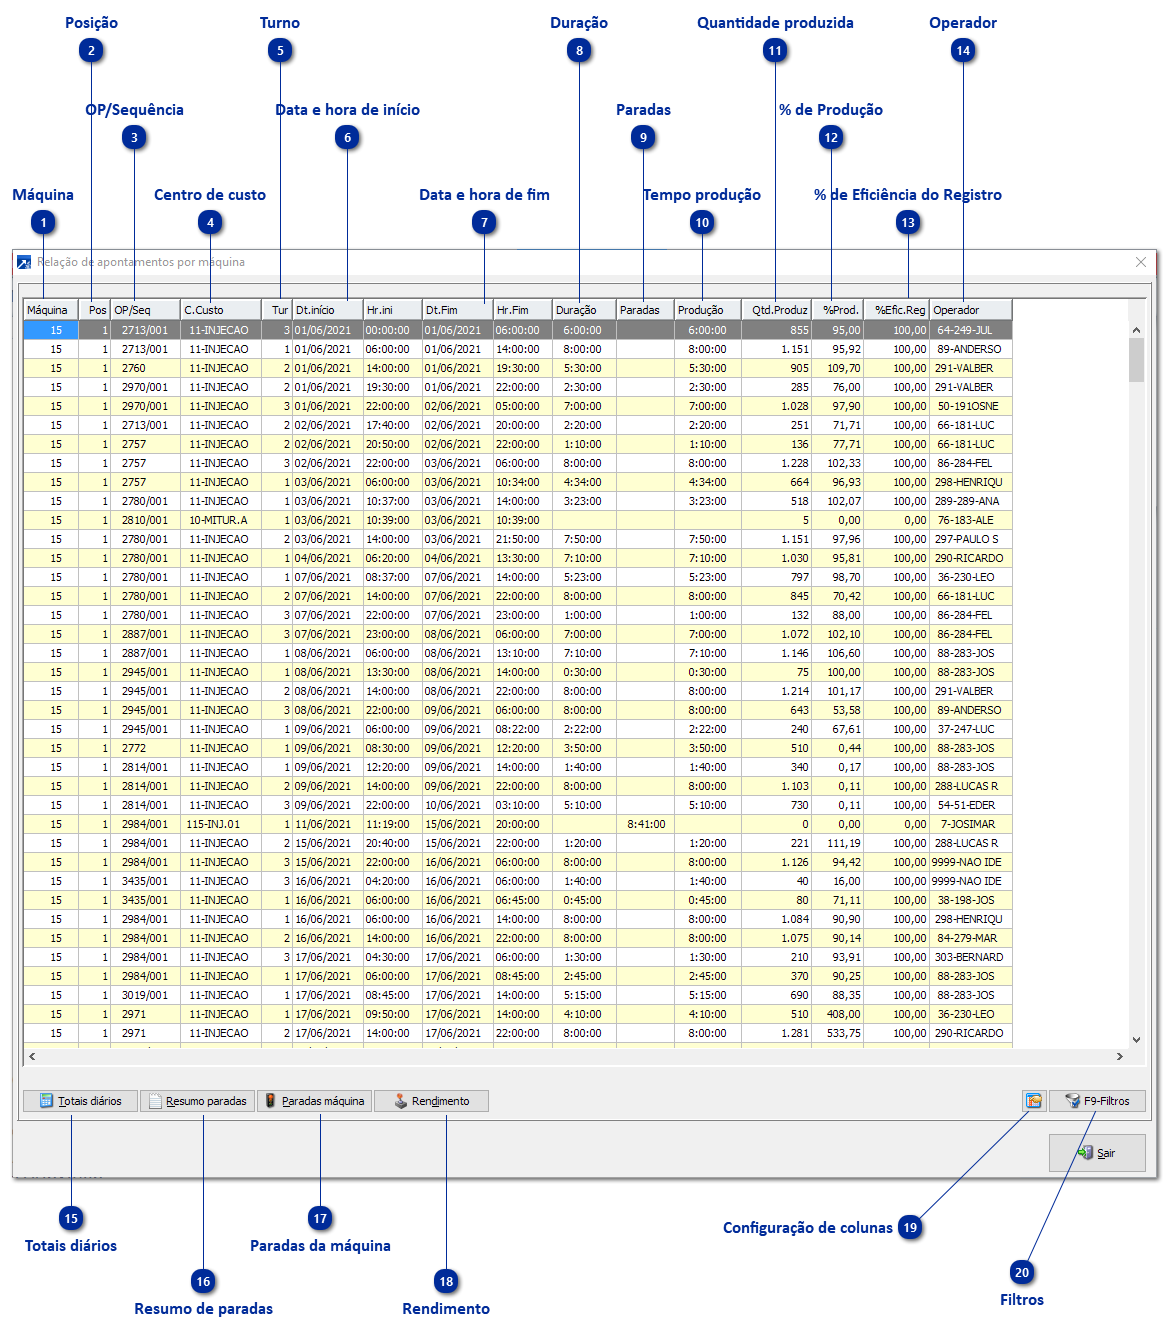Click the app icon in window title bar
This screenshot has width=1166, height=1335.
[x=24, y=263]
